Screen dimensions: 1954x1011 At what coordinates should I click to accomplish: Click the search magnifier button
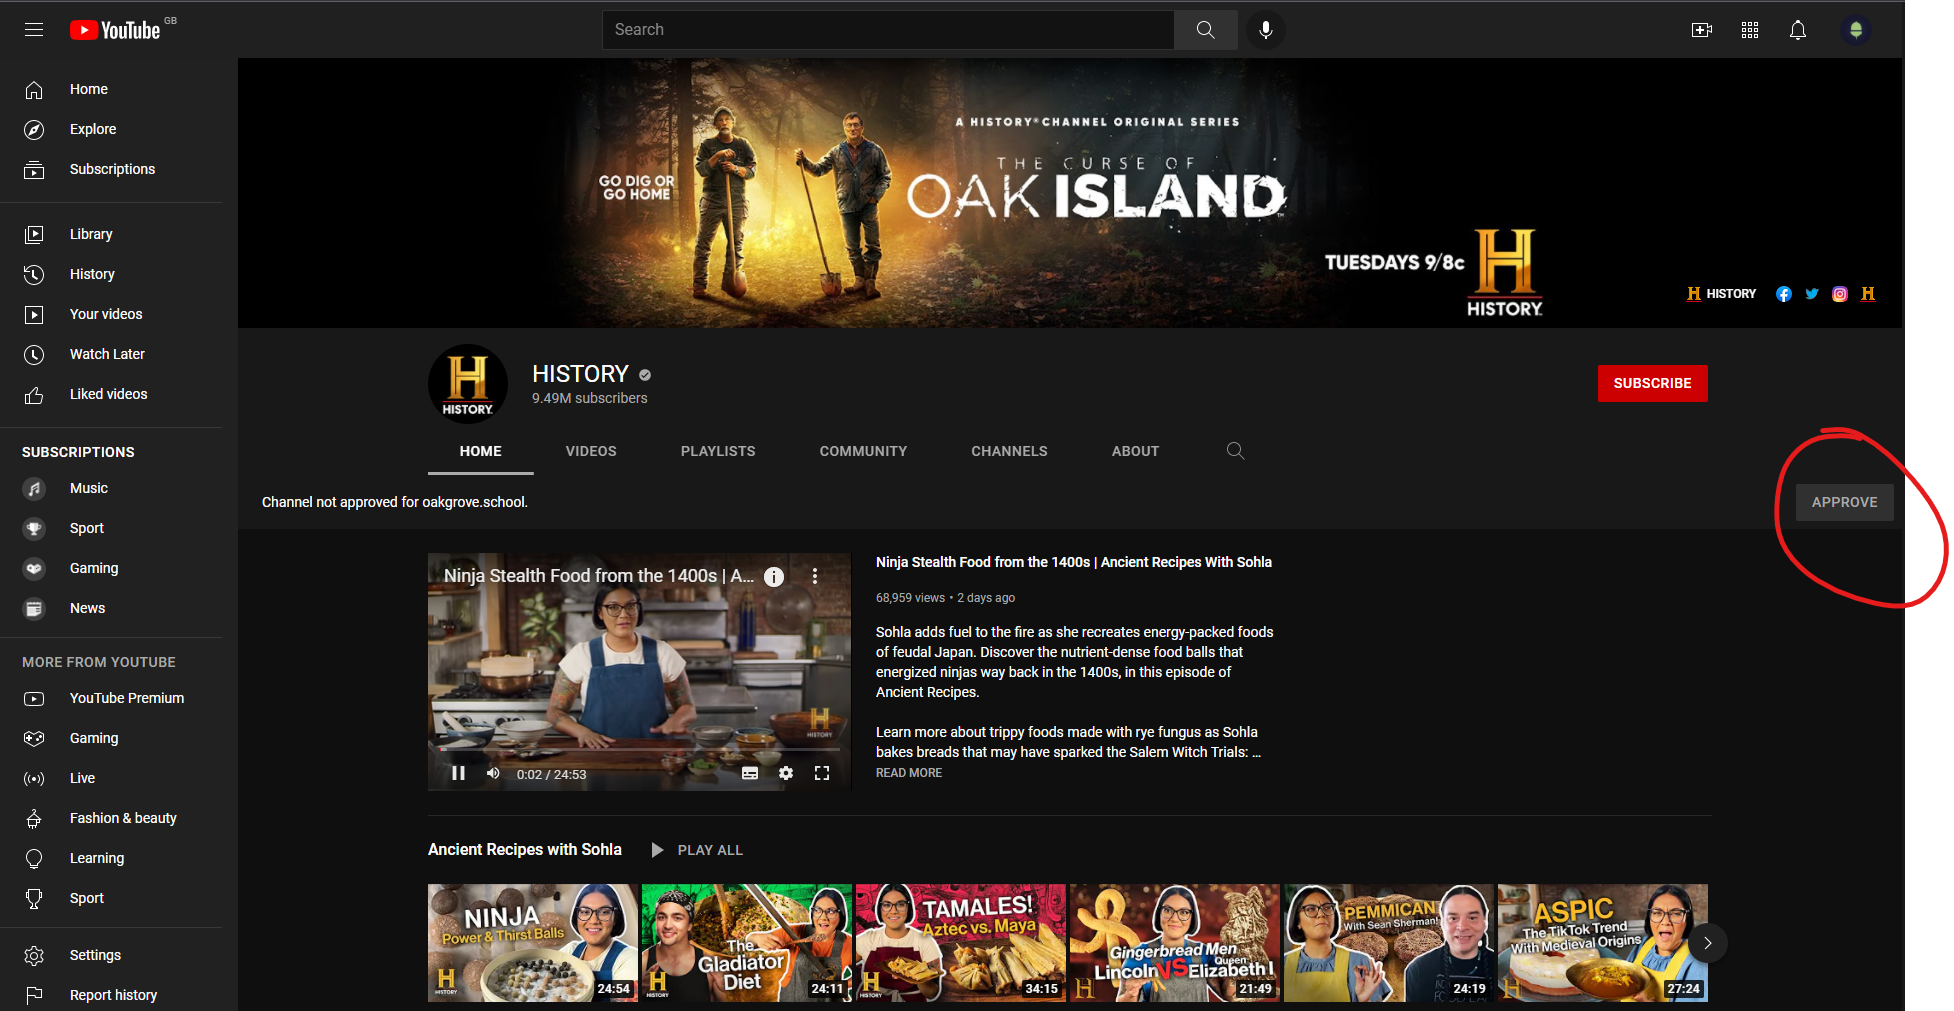coord(1206,30)
